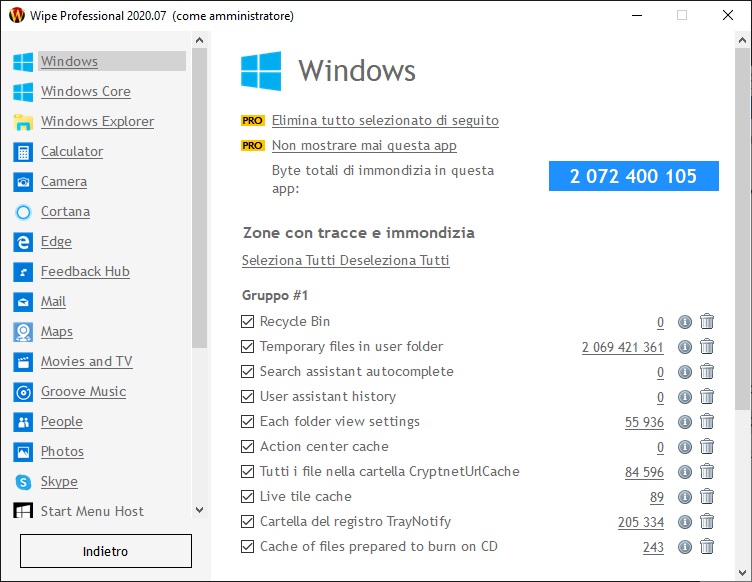752x582 pixels.
Task: Delete Temporary files using trash icon
Action: click(x=707, y=346)
